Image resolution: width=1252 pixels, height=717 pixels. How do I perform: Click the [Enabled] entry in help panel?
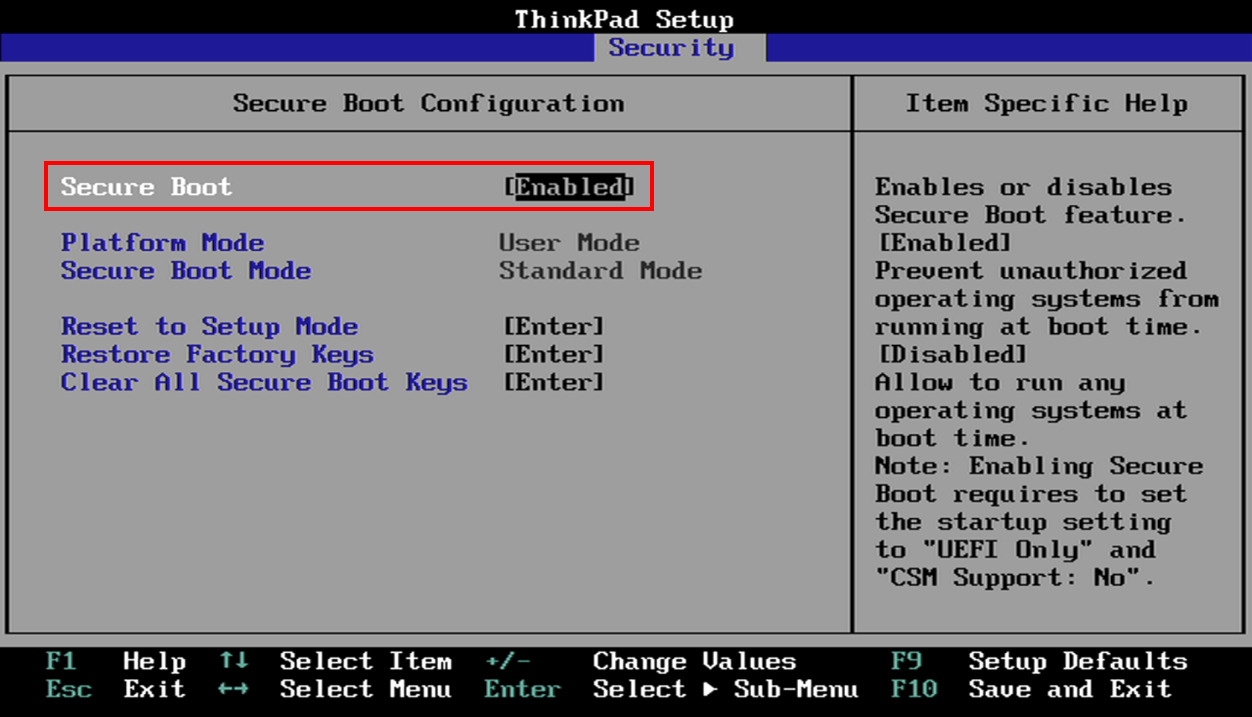click(x=944, y=243)
